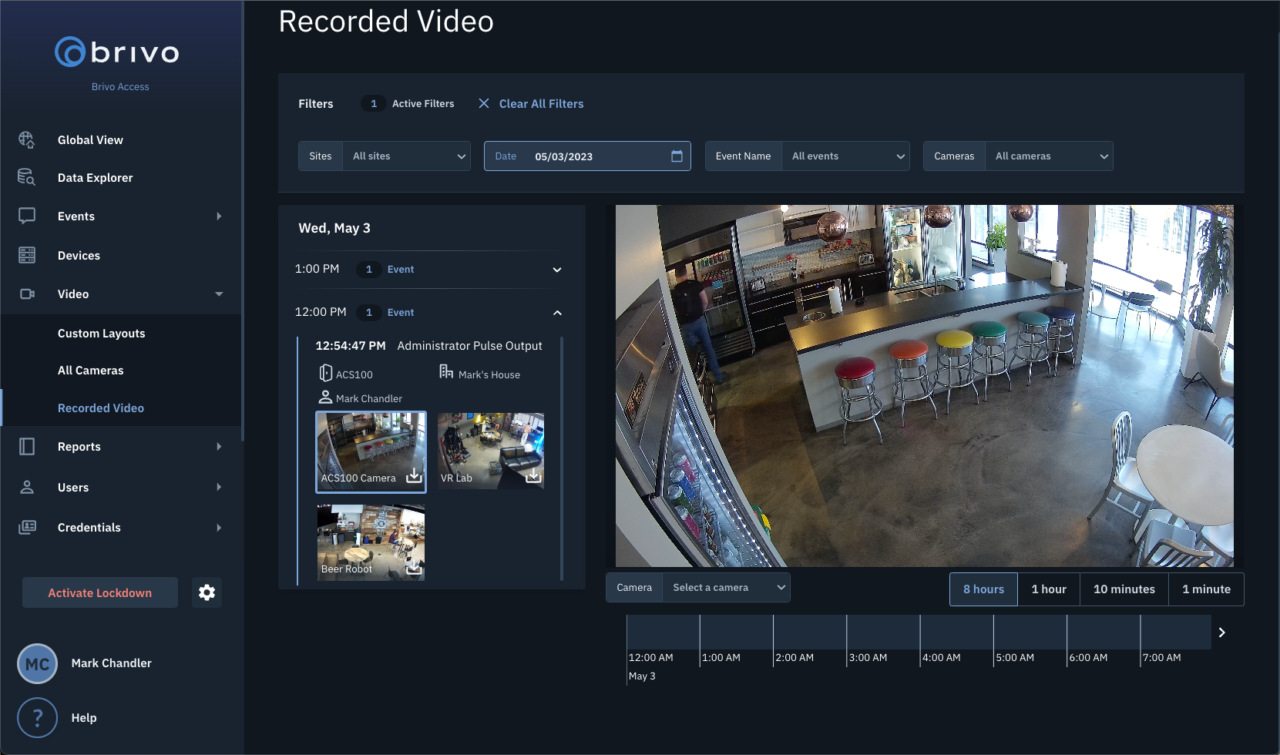The image size is (1280, 755).
Task: Switch timeline range to 1 hour
Action: 1048,589
